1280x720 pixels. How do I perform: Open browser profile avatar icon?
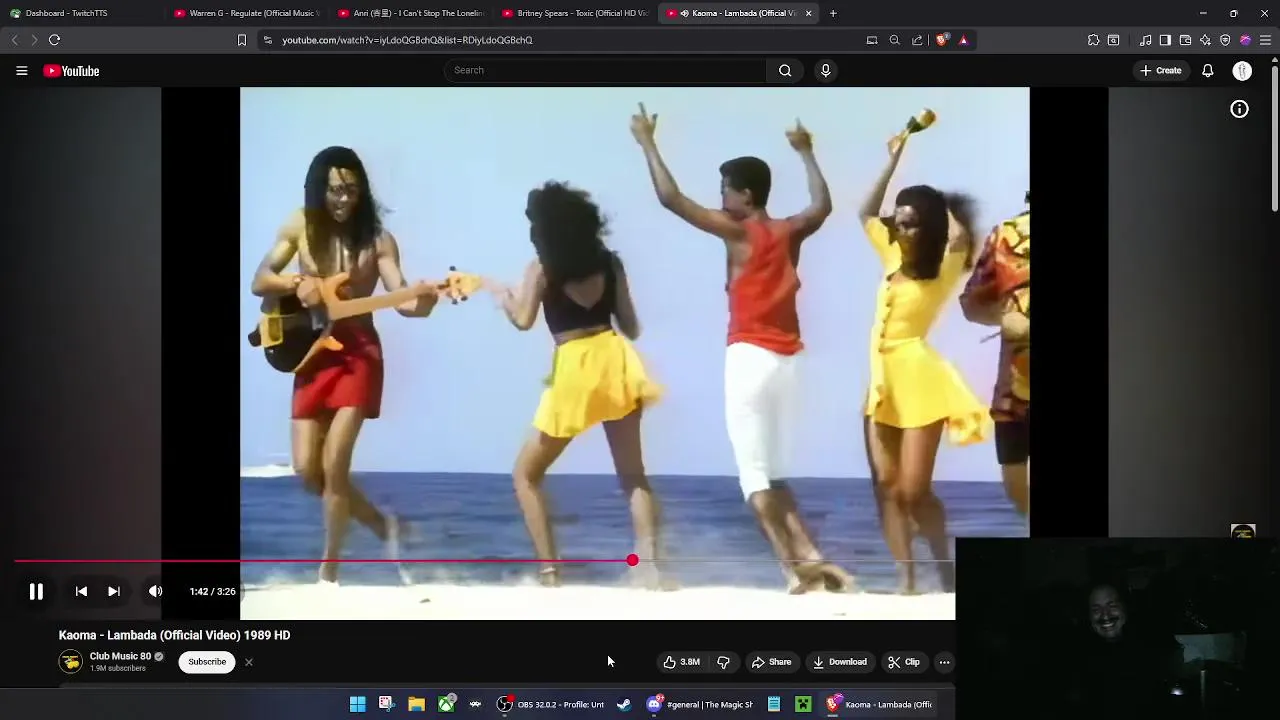(1245, 40)
